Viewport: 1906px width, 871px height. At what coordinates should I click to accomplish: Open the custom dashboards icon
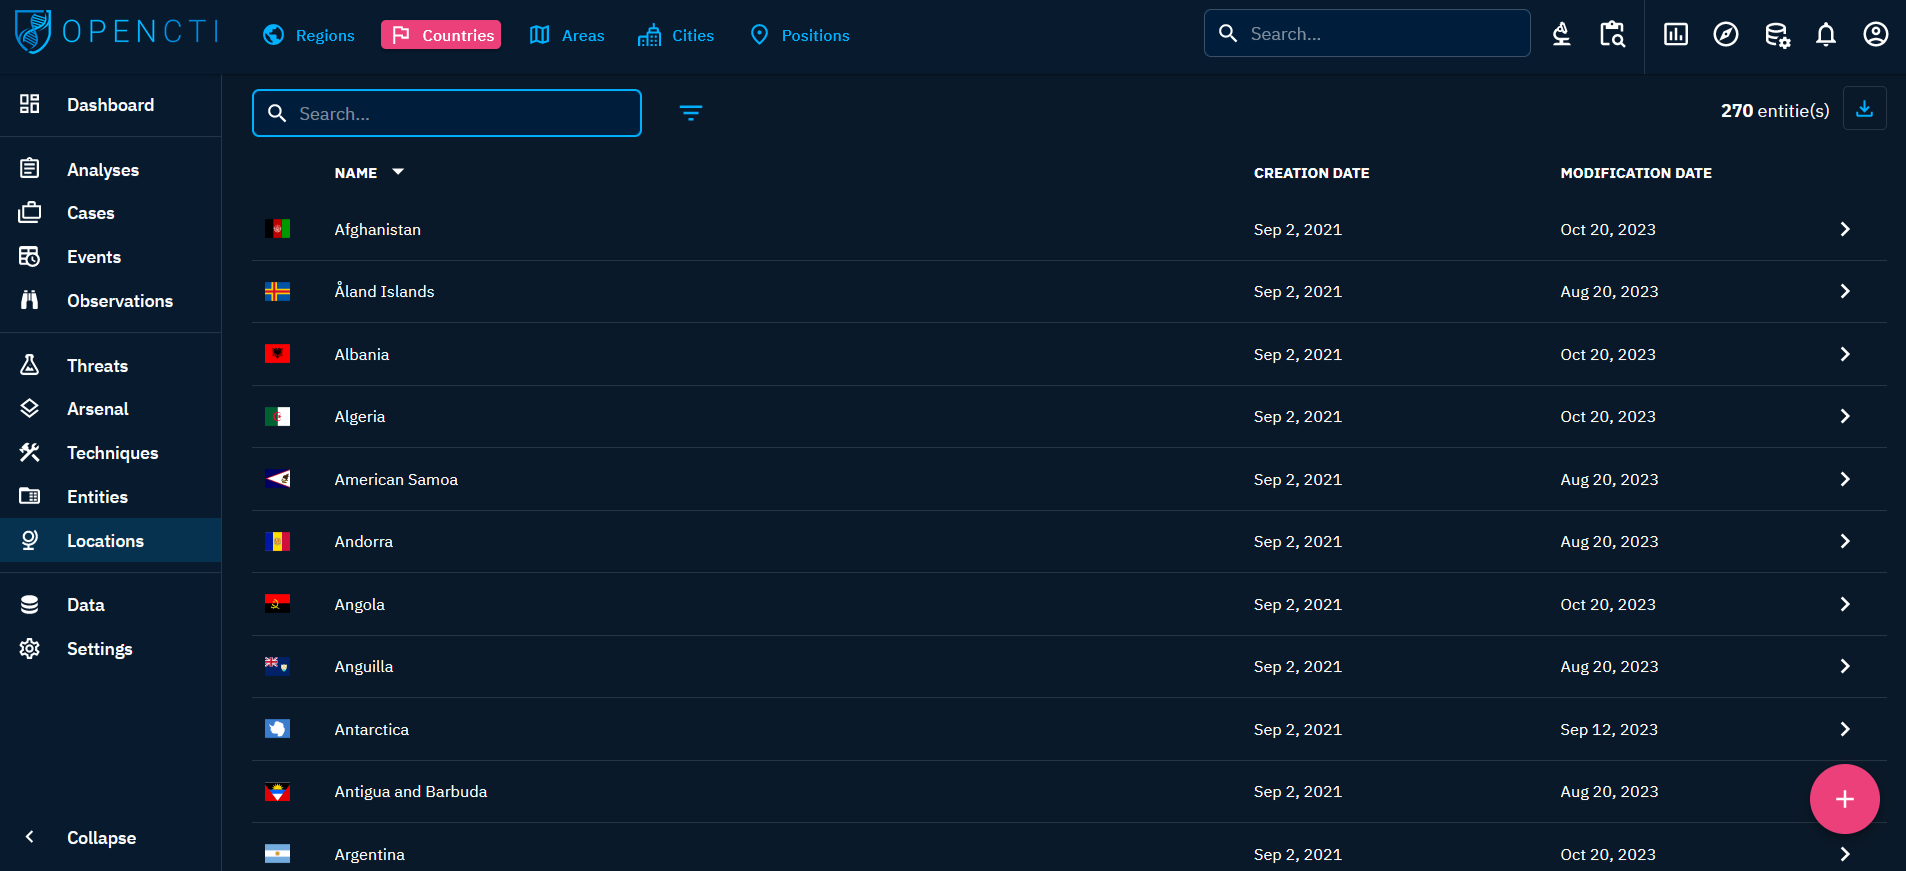click(1675, 35)
